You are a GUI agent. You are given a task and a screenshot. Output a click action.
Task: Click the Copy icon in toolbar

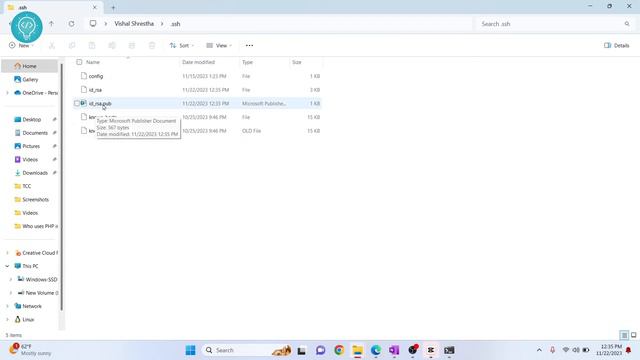pos(72,45)
